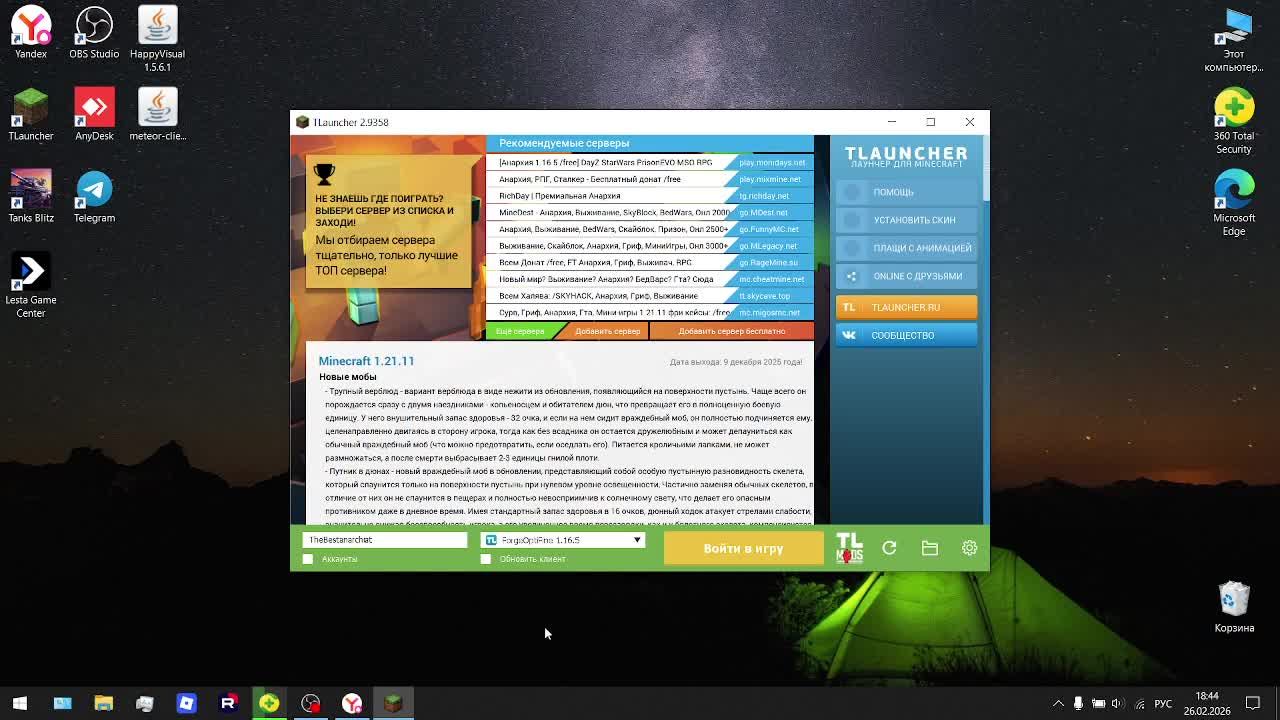
Task: Select server go.FunnyMC.net
Action: click(x=769, y=229)
